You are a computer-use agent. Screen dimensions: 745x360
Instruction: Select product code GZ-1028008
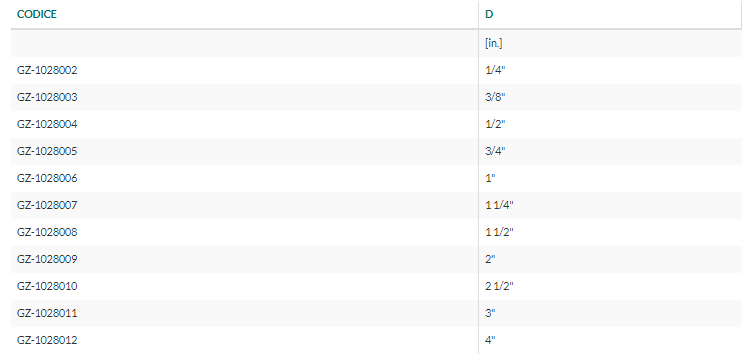pyautogui.click(x=47, y=232)
